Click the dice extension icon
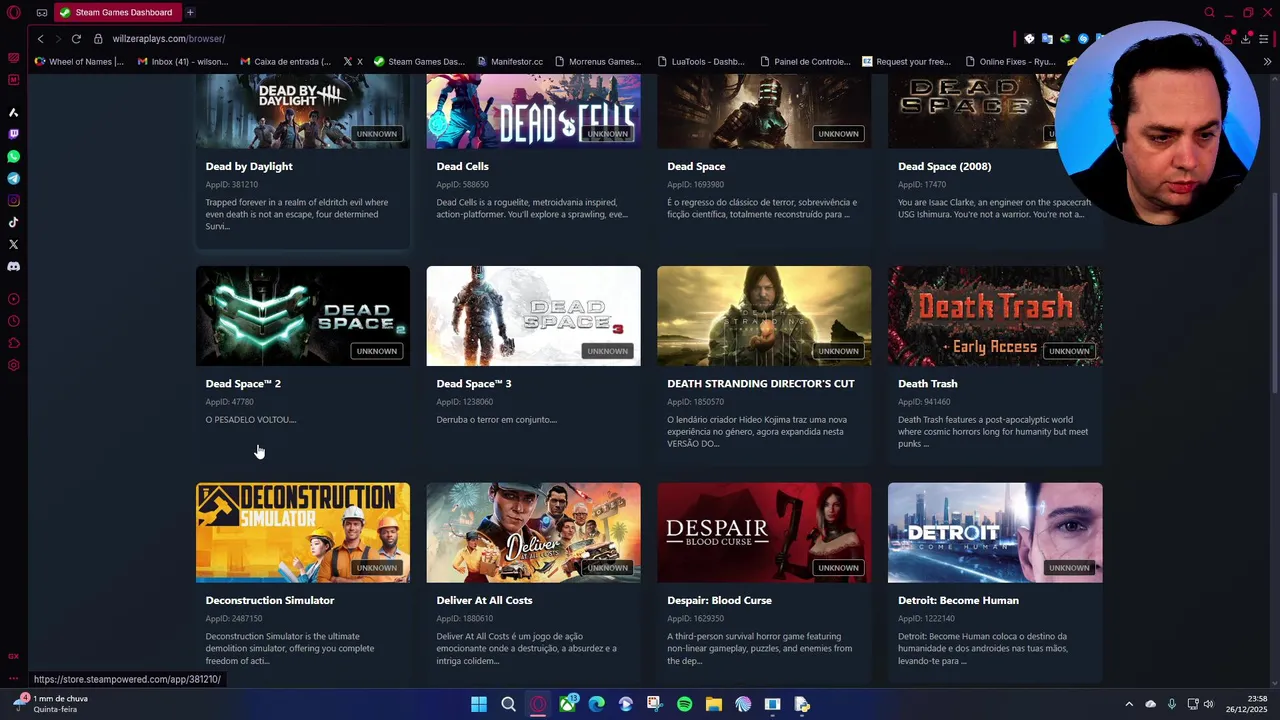The height and width of the screenshot is (720, 1280). [1029, 38]
